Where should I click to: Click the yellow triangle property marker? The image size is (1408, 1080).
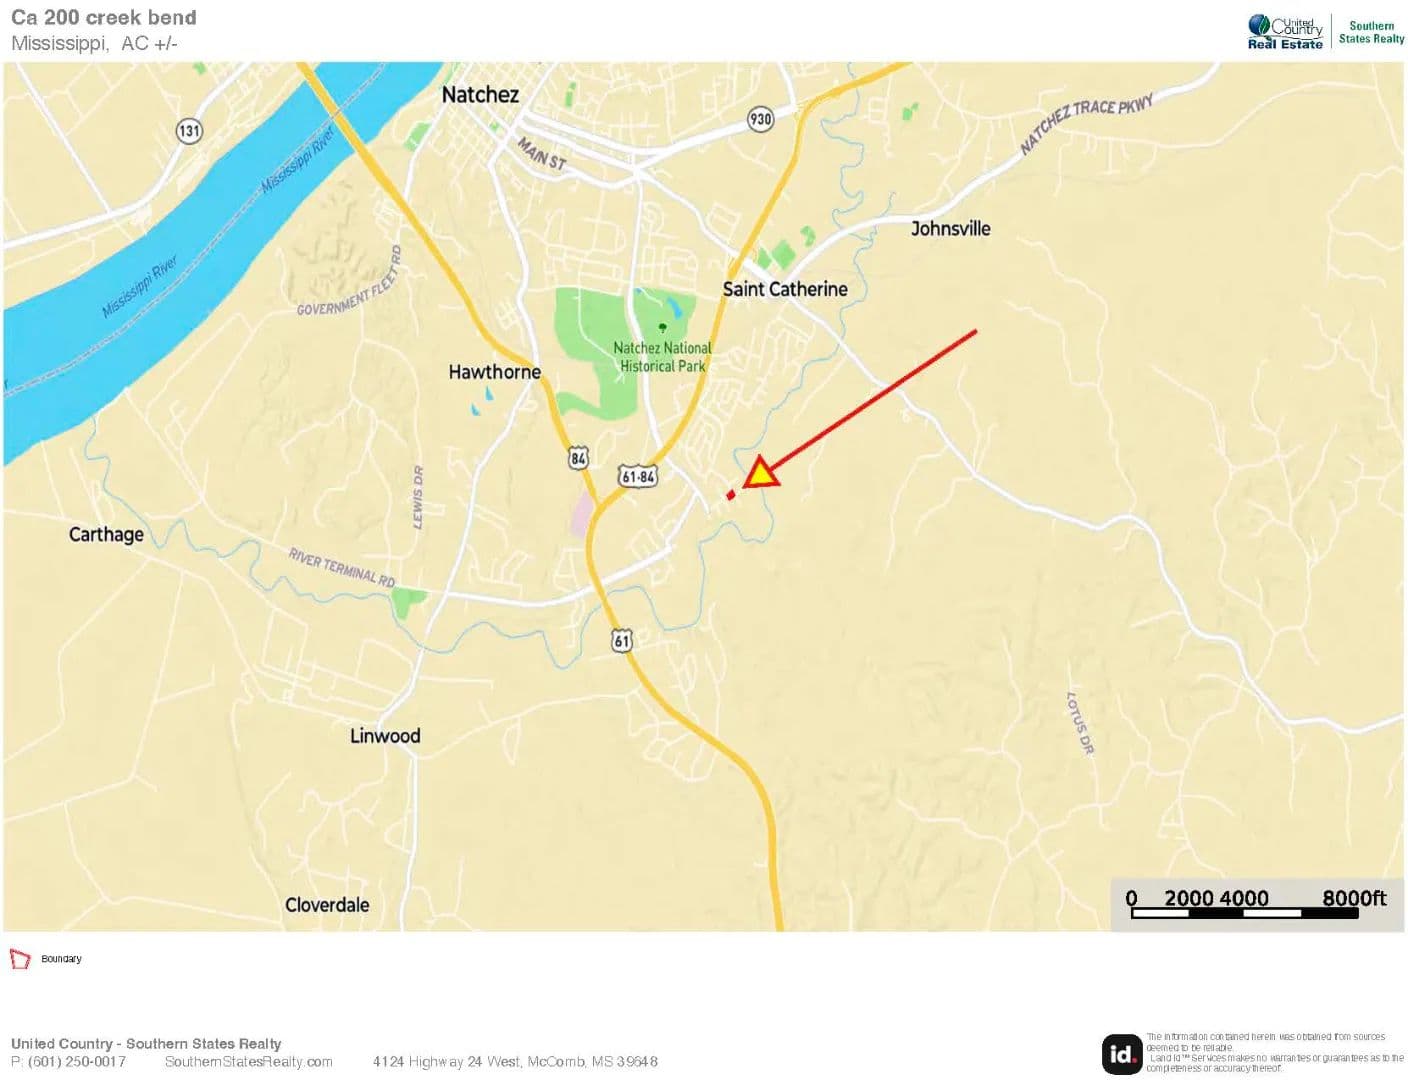pyautogui.click(x=761, y=474)
